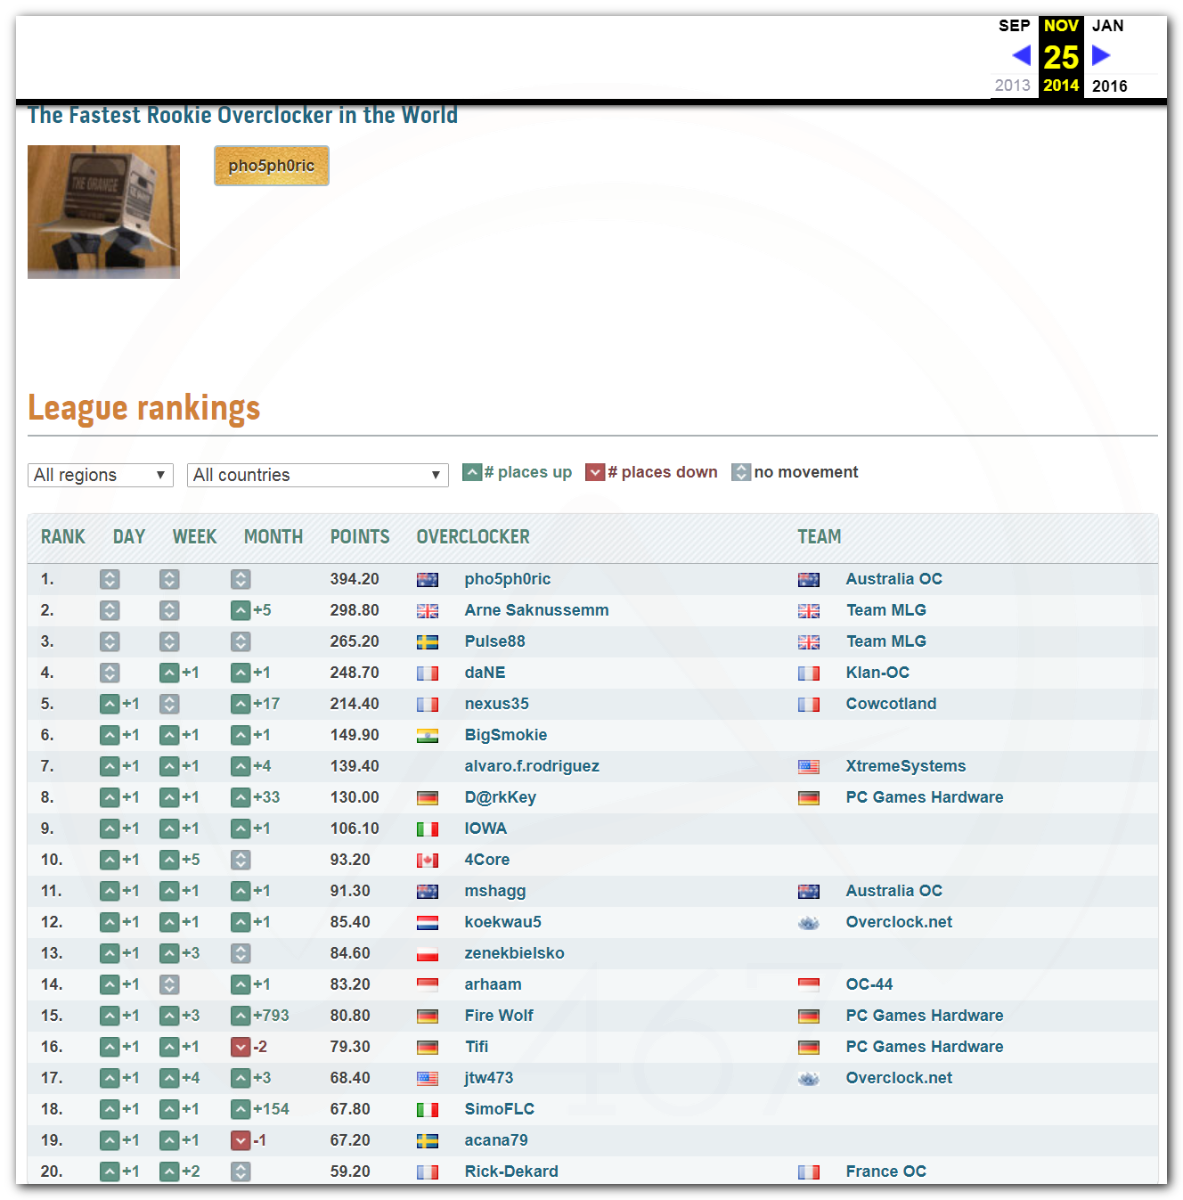Screen dimensions: 1183x1200
Task: Open the All regions dropdown
Action: [100, 475]
